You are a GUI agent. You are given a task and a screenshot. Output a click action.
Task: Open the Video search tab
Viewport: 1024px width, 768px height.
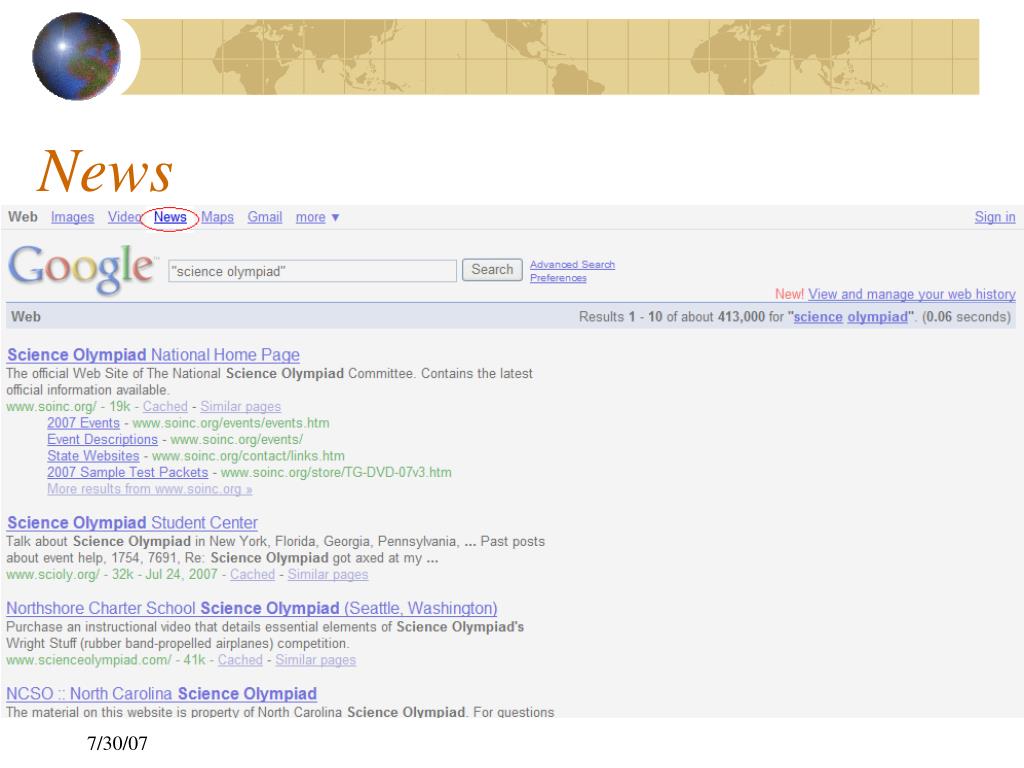point(124,217)
